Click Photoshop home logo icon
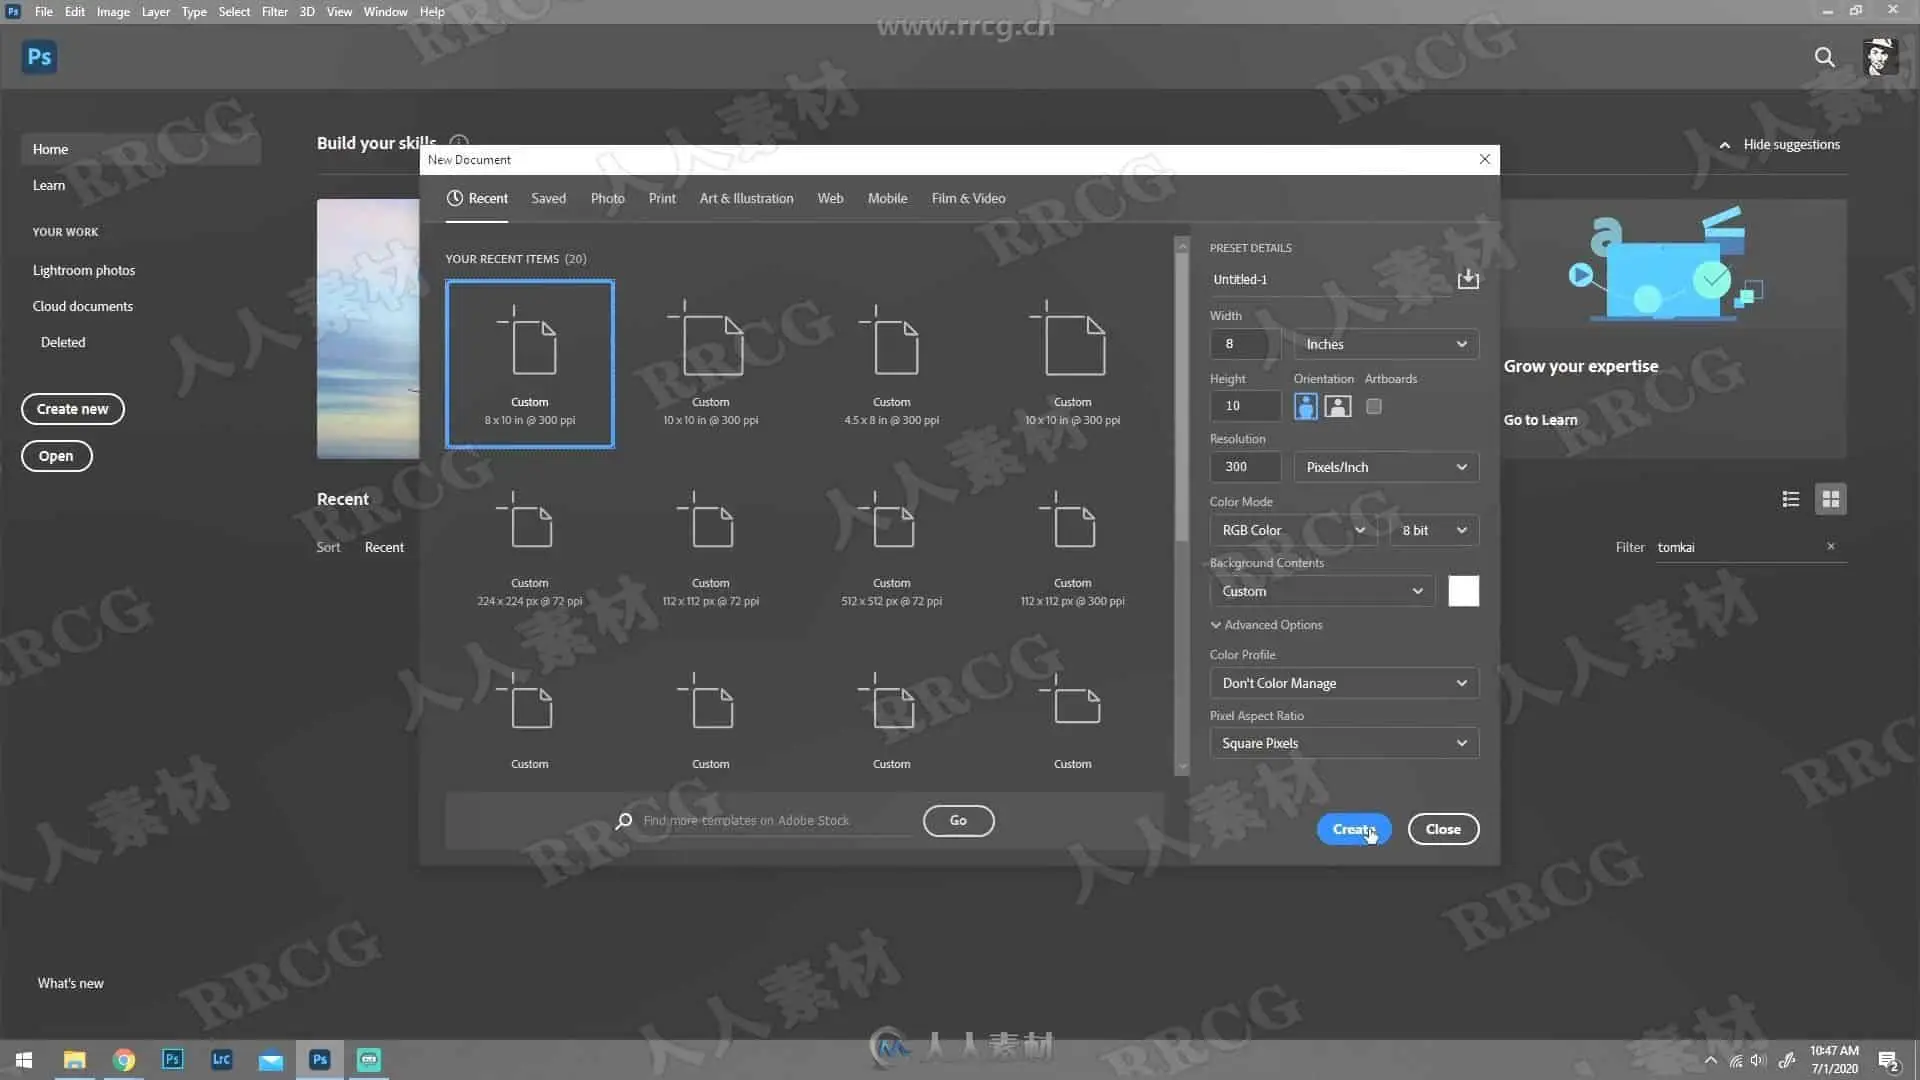 coord(39,57)
